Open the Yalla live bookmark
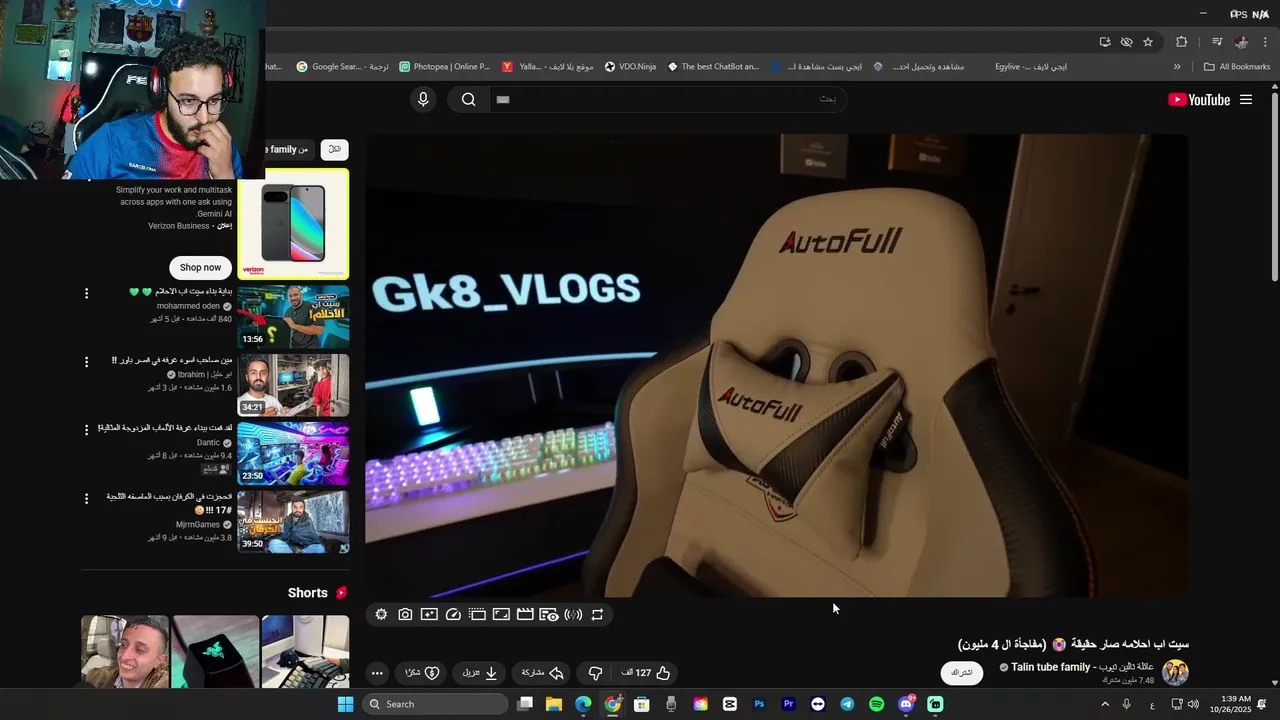1280x720 pixels. (547, 67)
